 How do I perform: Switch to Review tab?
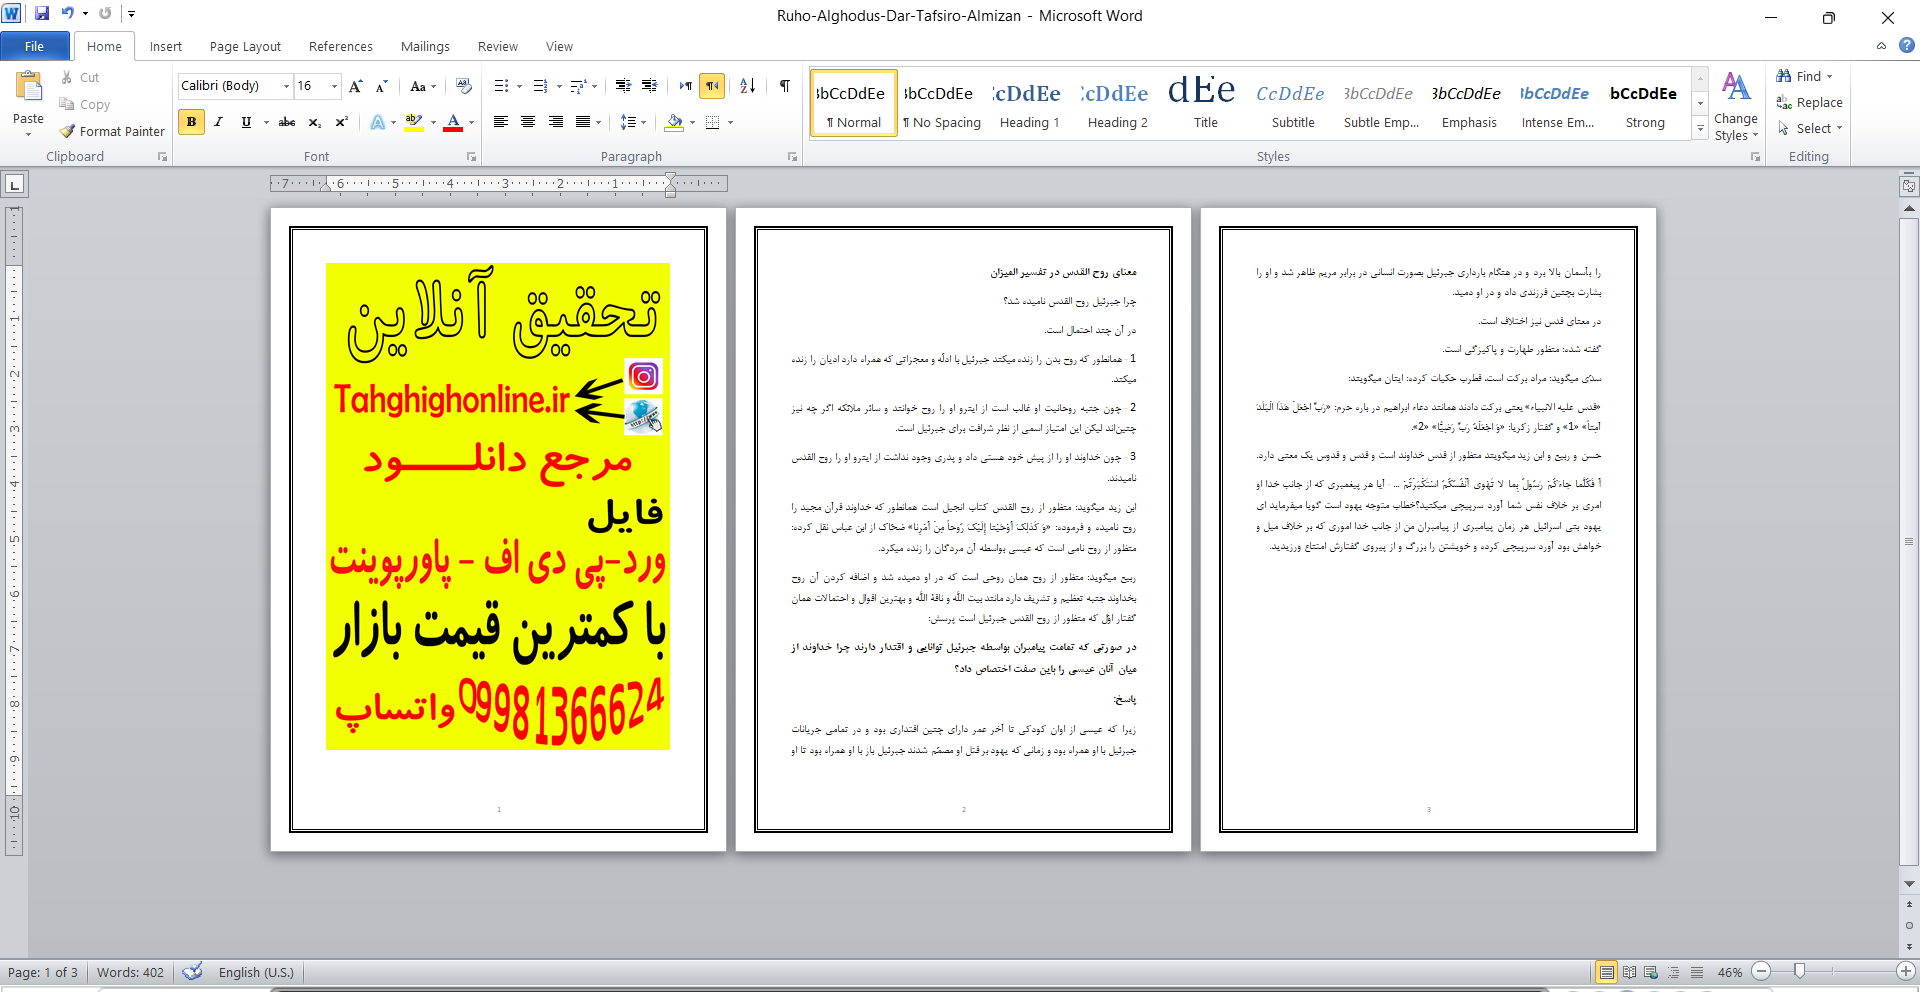[x=498, y=46]
